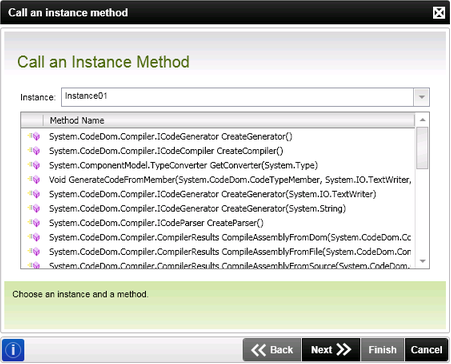Viewport: 451px width, 364px height.
Task: Click the method list scrollbar thumb
Action: pos(422,148)
